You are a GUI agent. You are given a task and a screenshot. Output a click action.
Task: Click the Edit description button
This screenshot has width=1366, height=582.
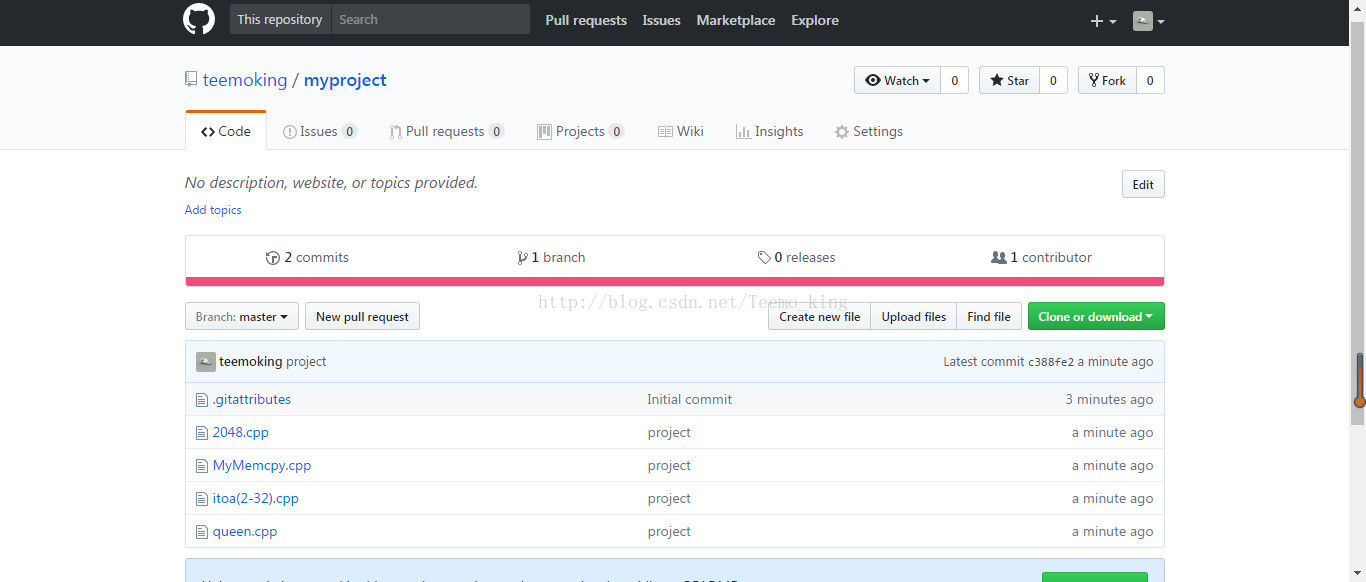[x=1143, y=184]
